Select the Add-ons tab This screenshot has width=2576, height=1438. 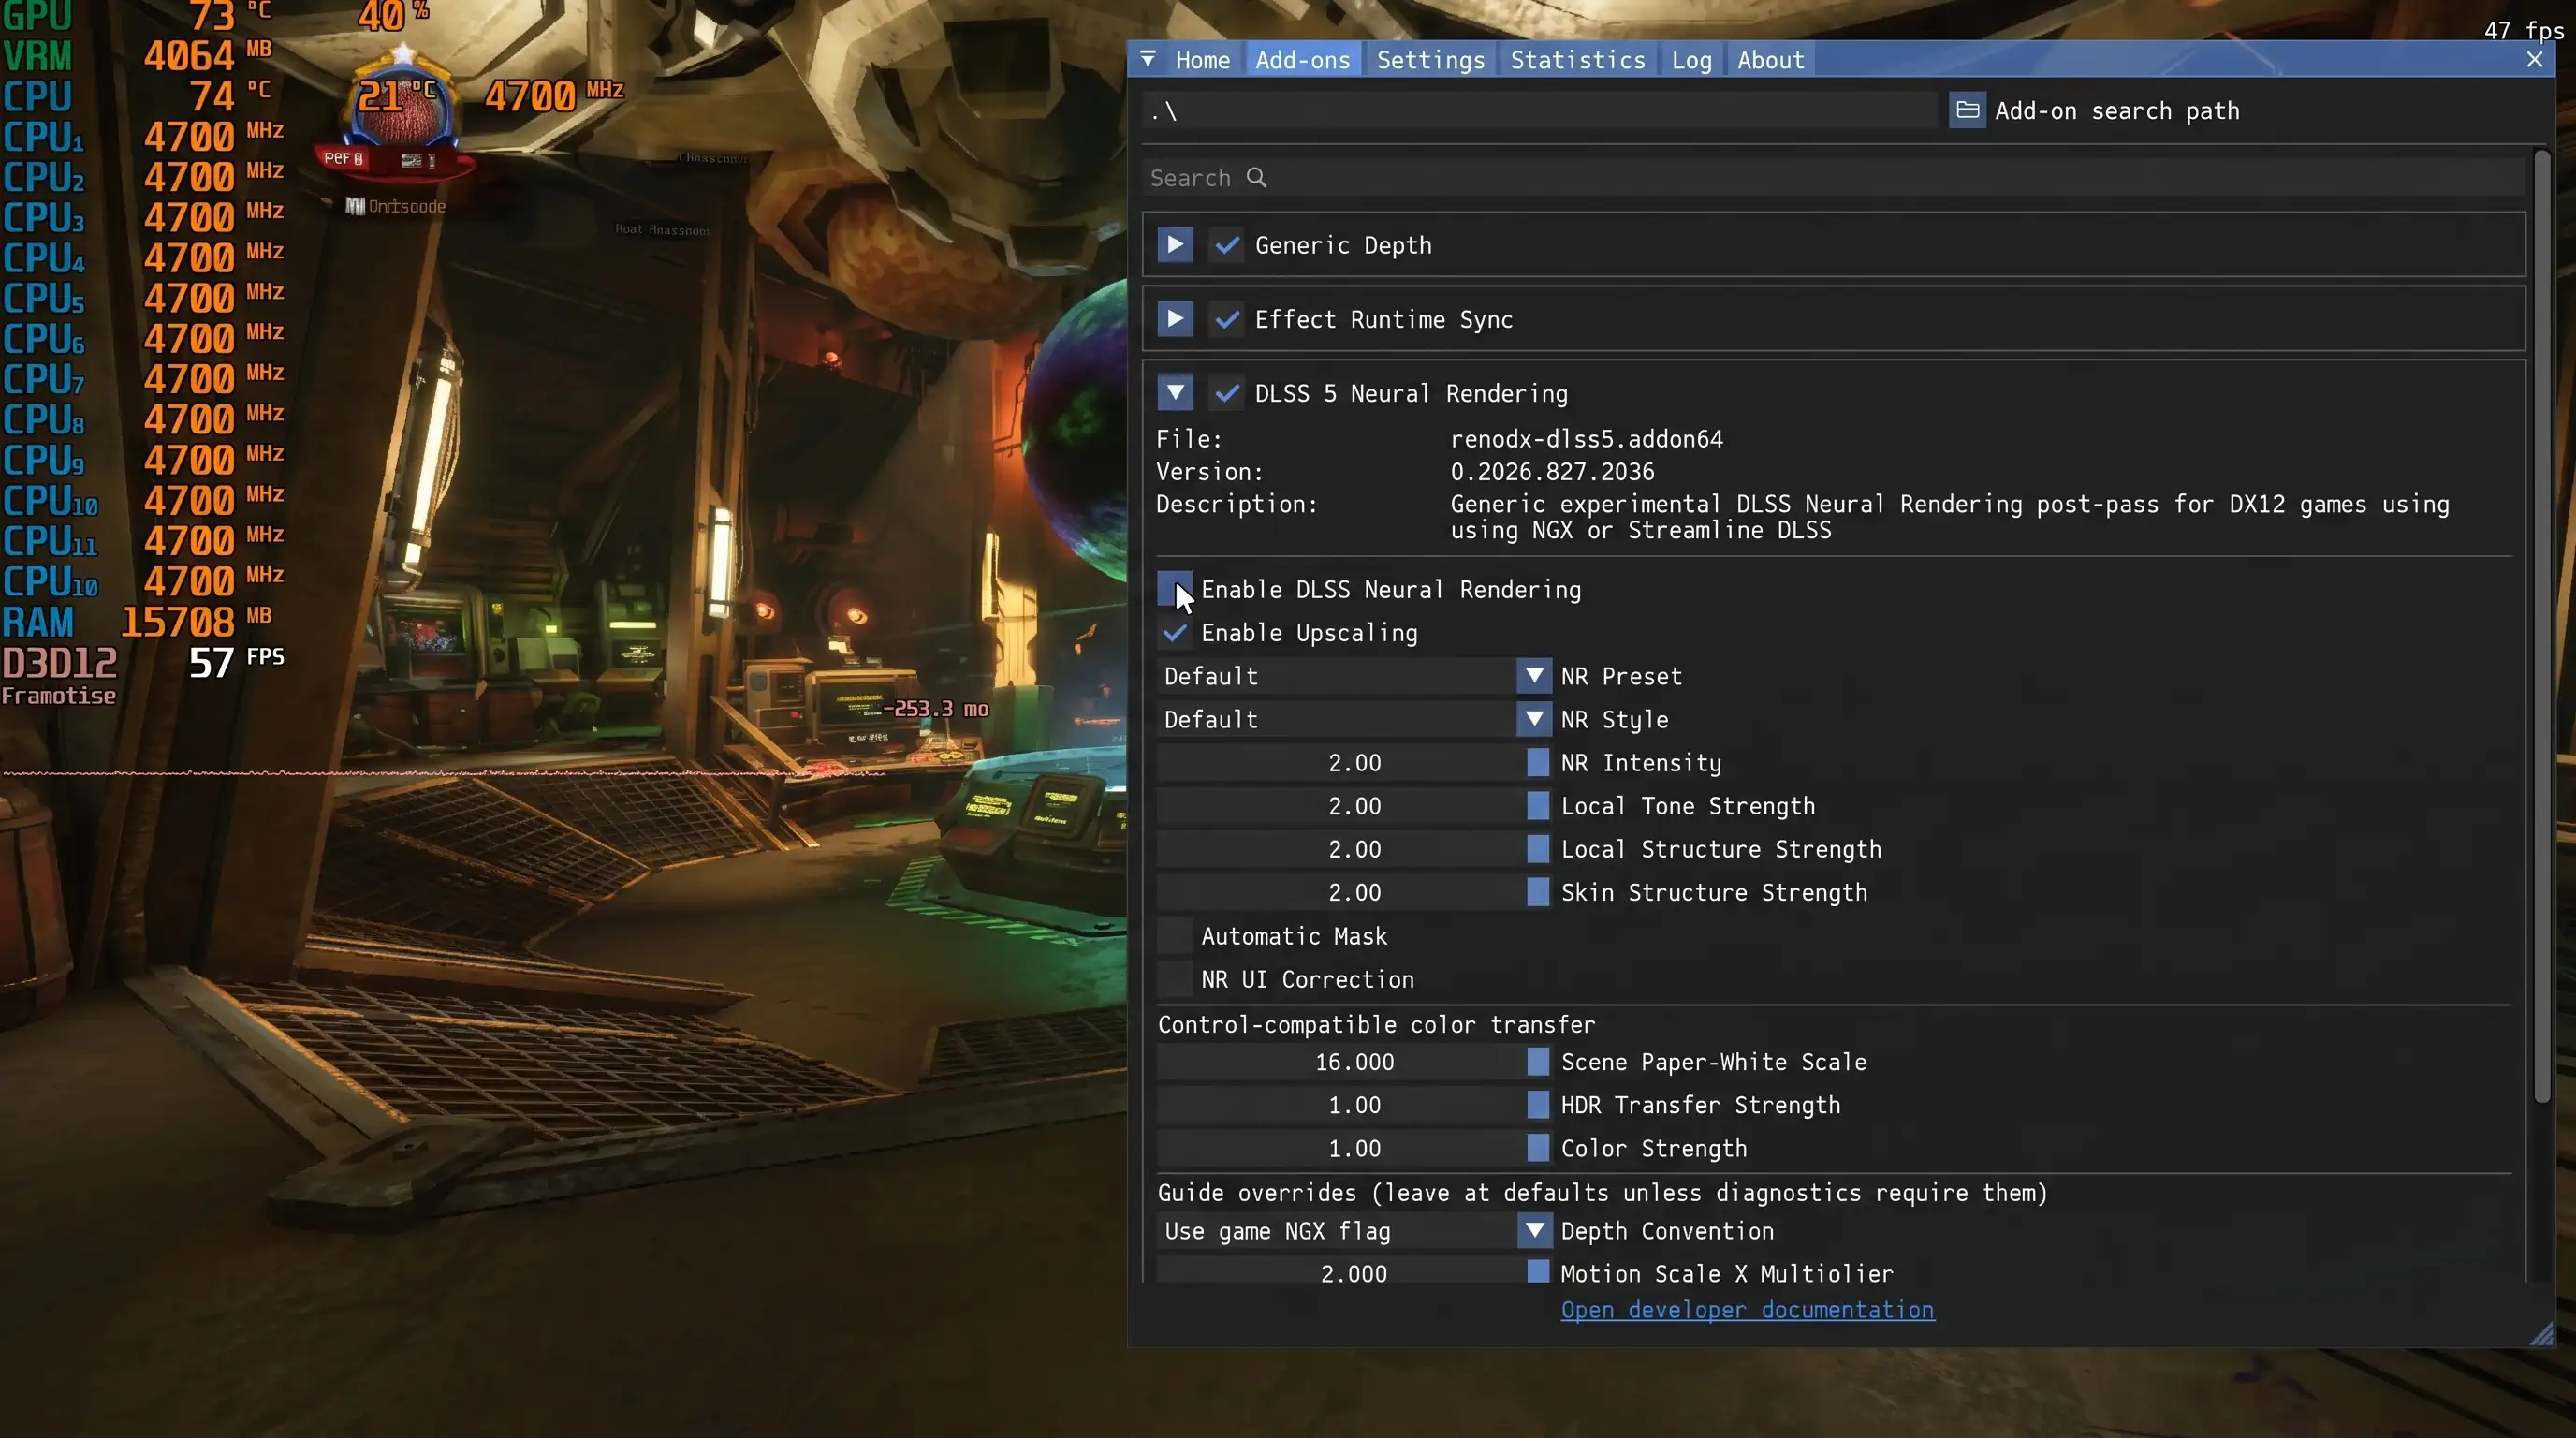(x=1302, y=60)
